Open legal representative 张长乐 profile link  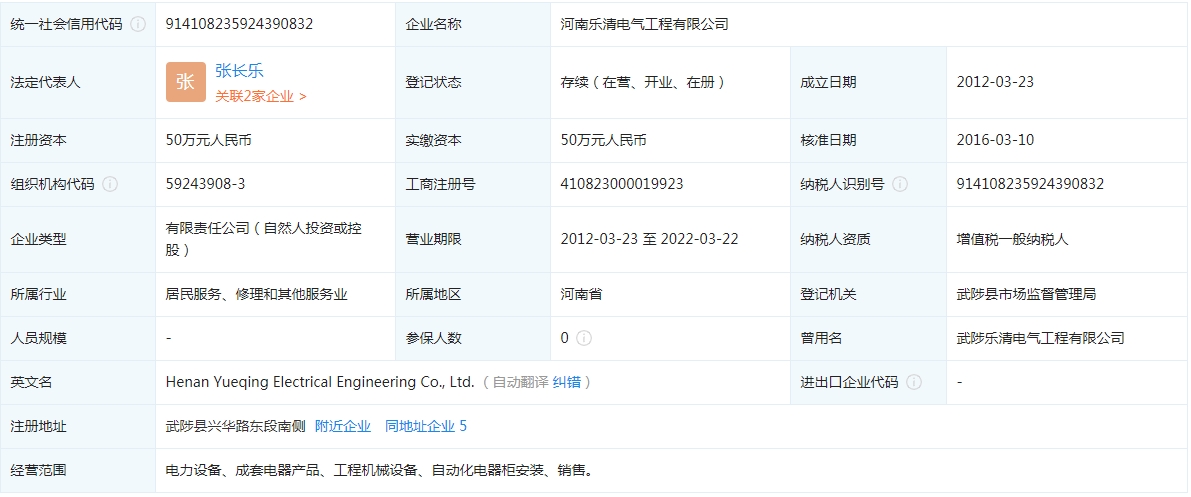[240, 71]
